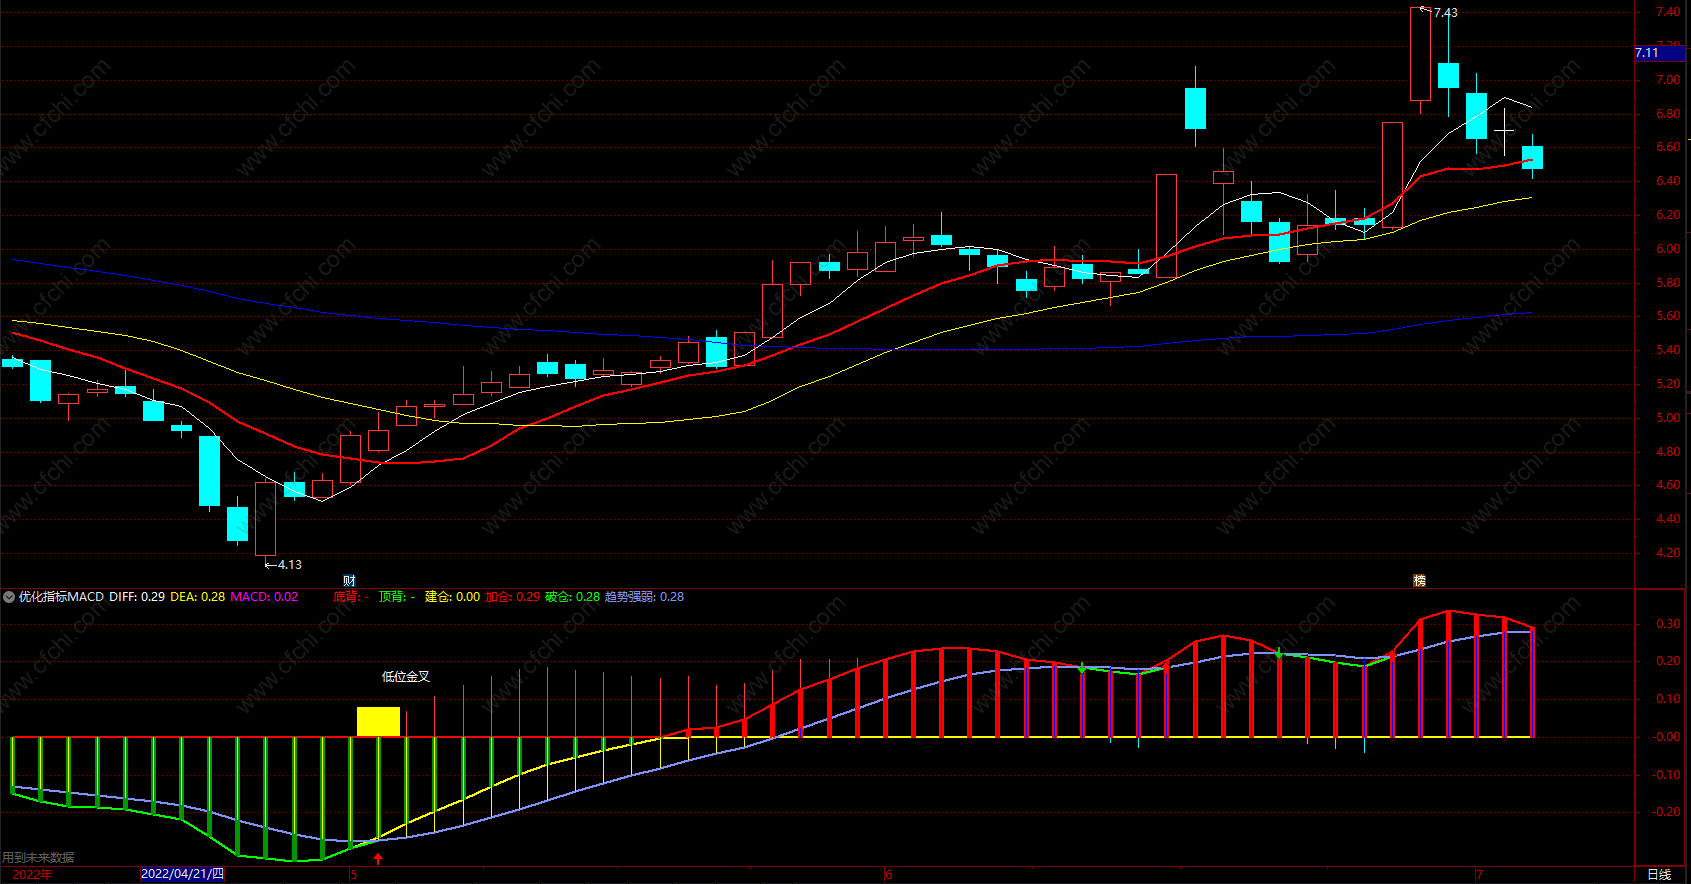Click the yellow 低位金叉 signal box

(x=378, y=722)
